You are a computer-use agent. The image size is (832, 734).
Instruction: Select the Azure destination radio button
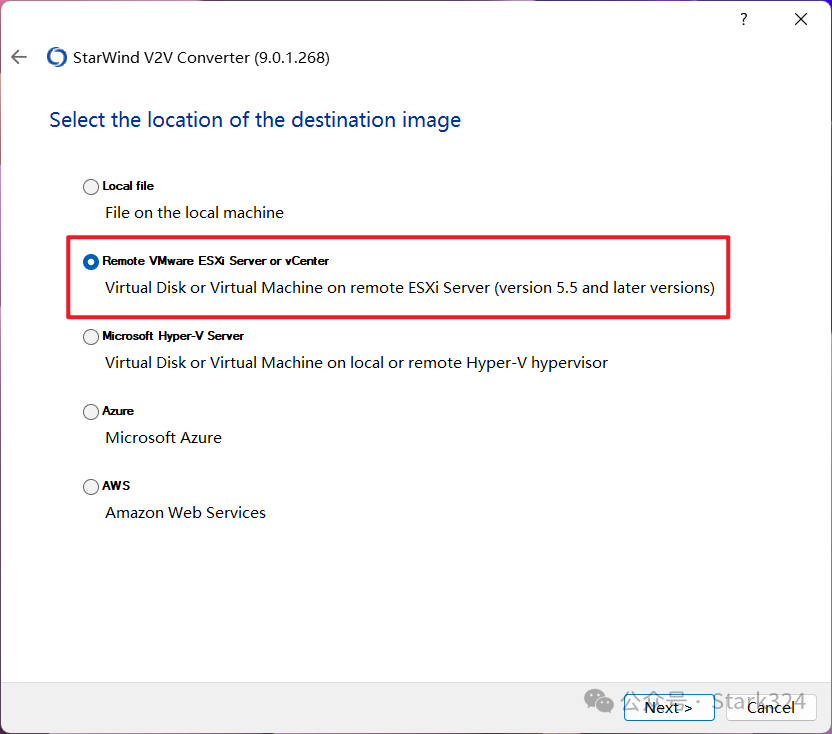[91, 412]
